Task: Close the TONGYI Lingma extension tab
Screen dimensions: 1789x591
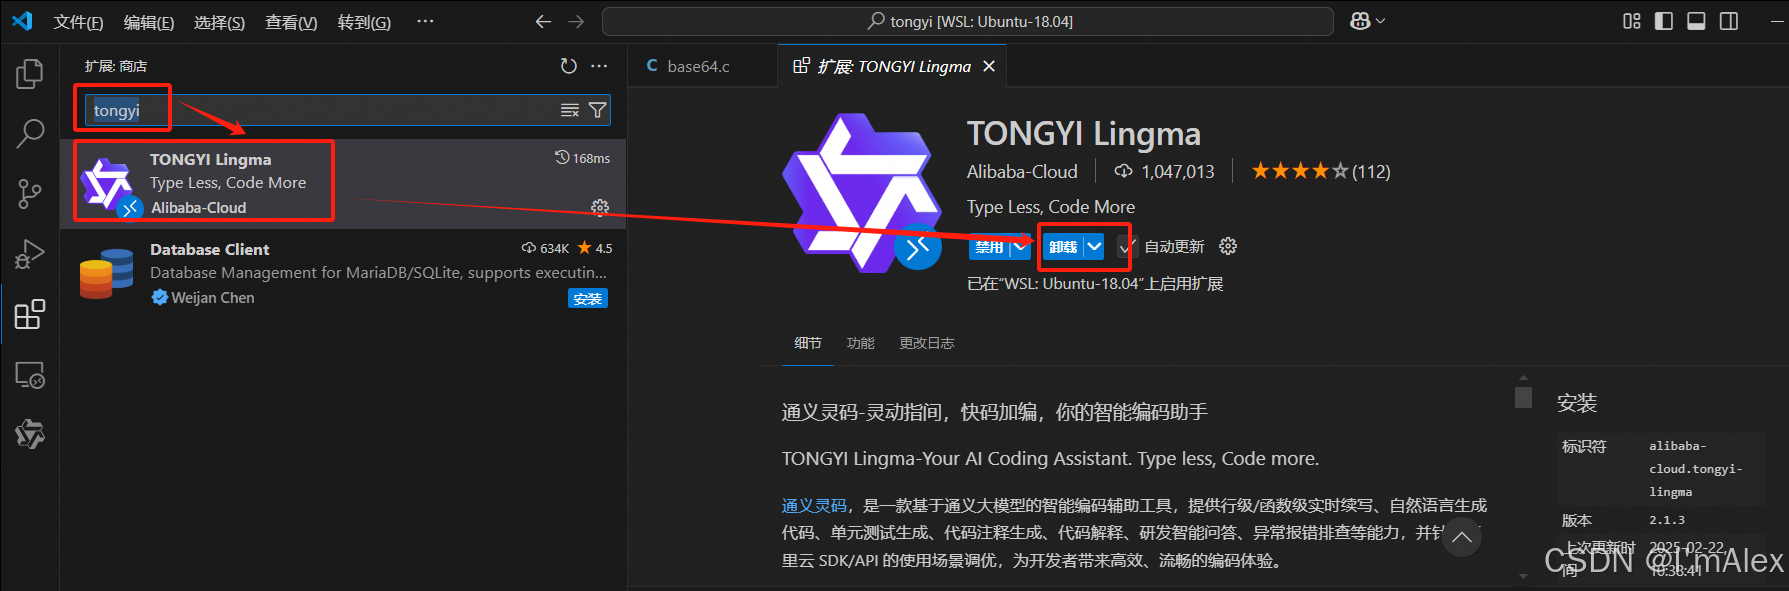Action: (989, 66)
